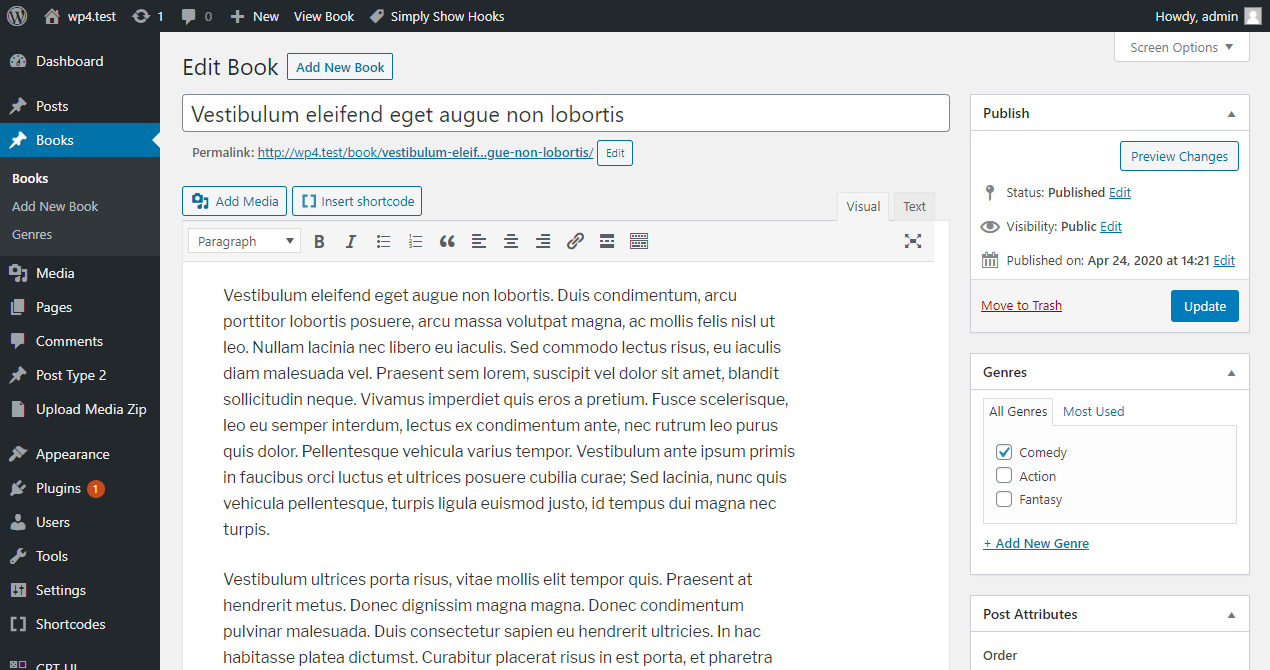Screen dimensions: 1270x670
Task: Edit the Public visibility
Action: tap(1111, 226)
